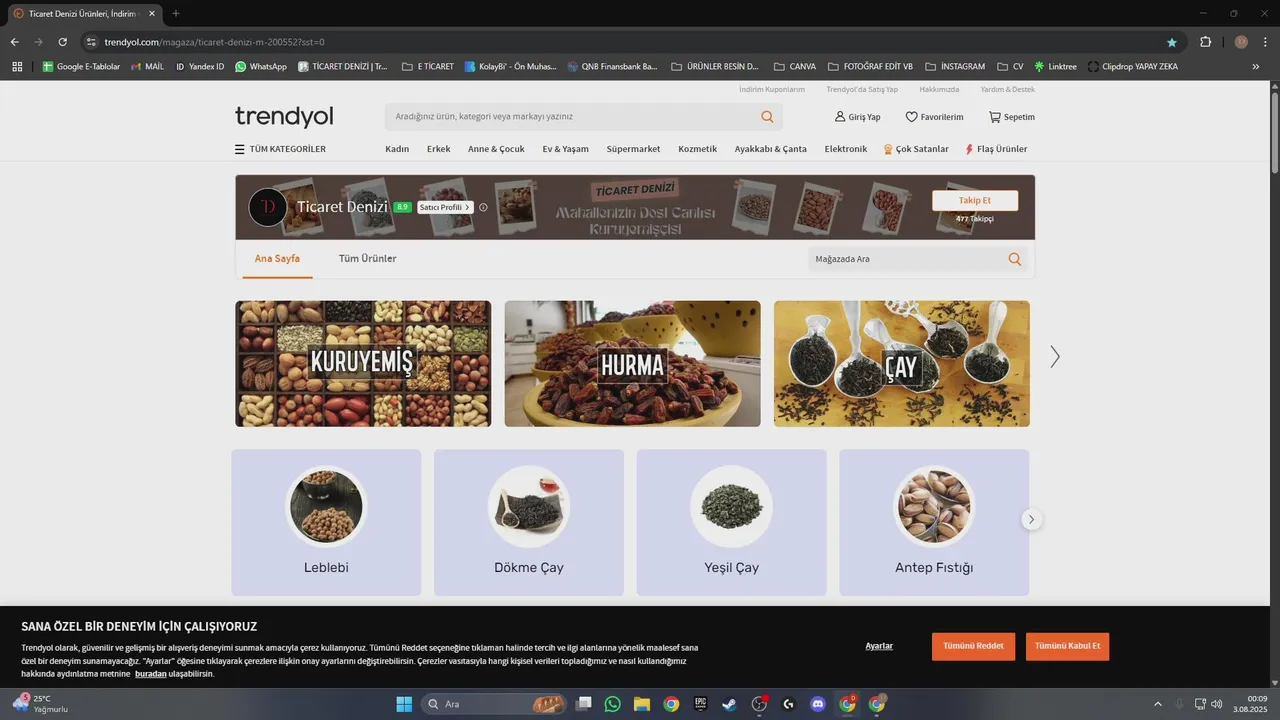Open the KURUYEMİŞ banner
The image size is (1280, 720).
coord(363,364)
